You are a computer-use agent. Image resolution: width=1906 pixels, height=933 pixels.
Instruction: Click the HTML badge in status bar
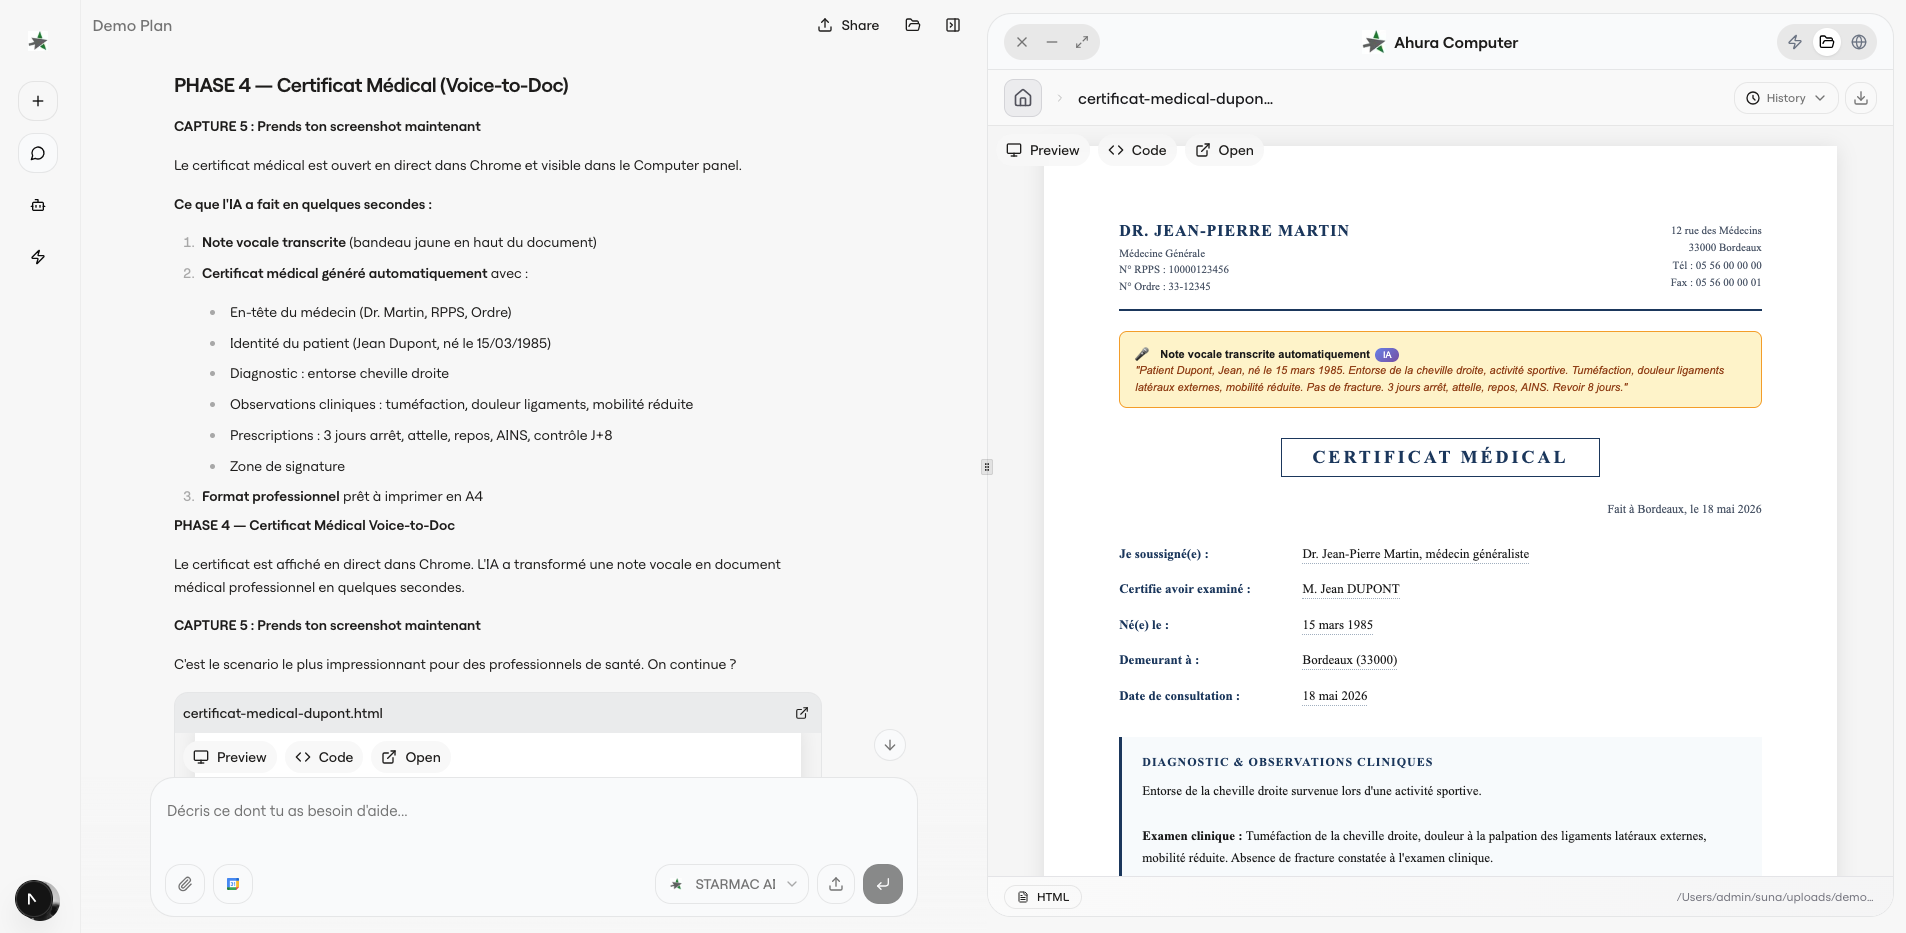click(x=1043, y=897)
